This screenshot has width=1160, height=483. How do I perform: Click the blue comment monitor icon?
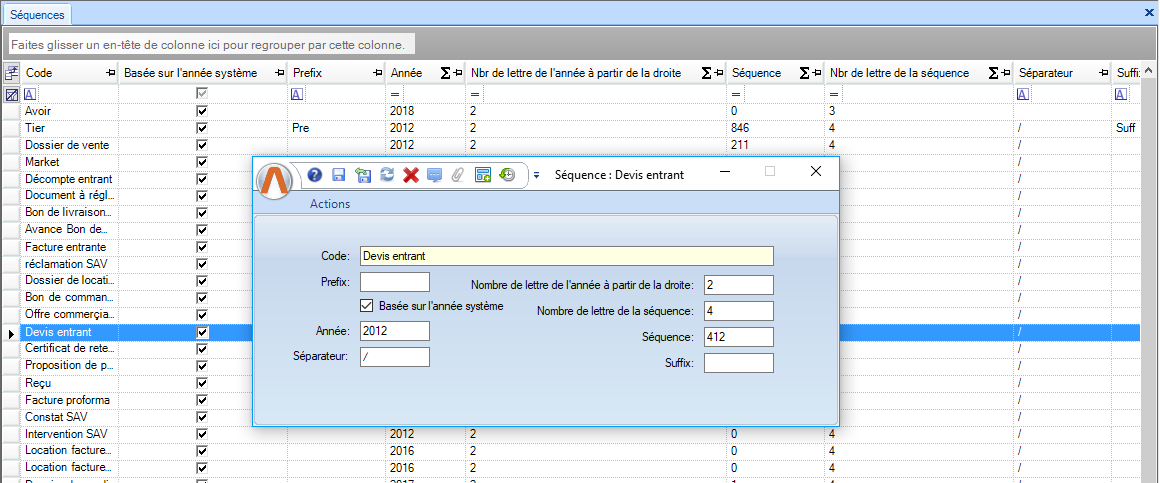(x=434, y=175)
